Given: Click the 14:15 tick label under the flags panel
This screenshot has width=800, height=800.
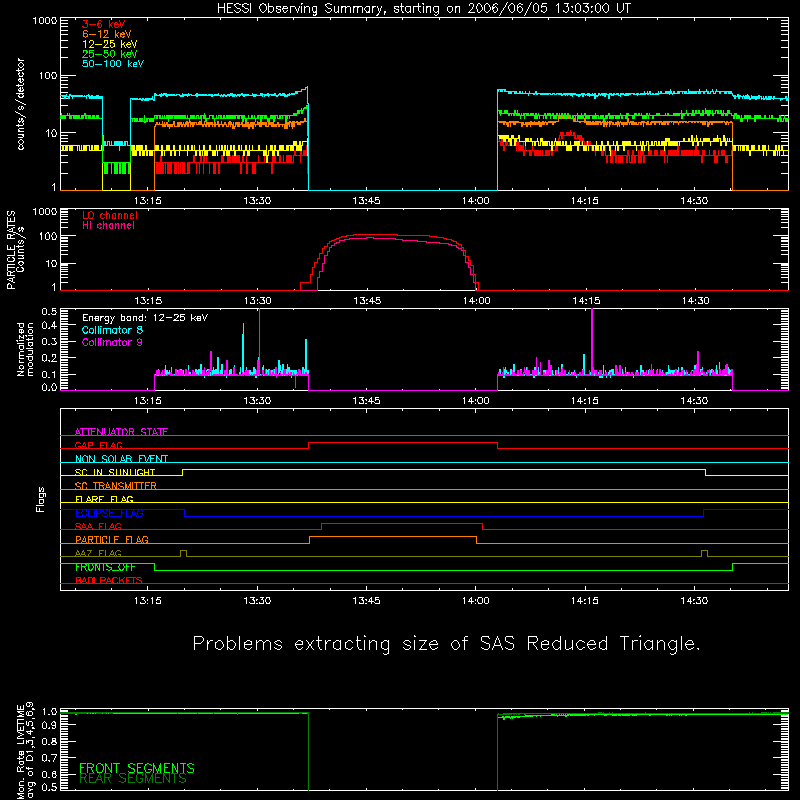Looking at the screenshot, I should coord(585,601).
